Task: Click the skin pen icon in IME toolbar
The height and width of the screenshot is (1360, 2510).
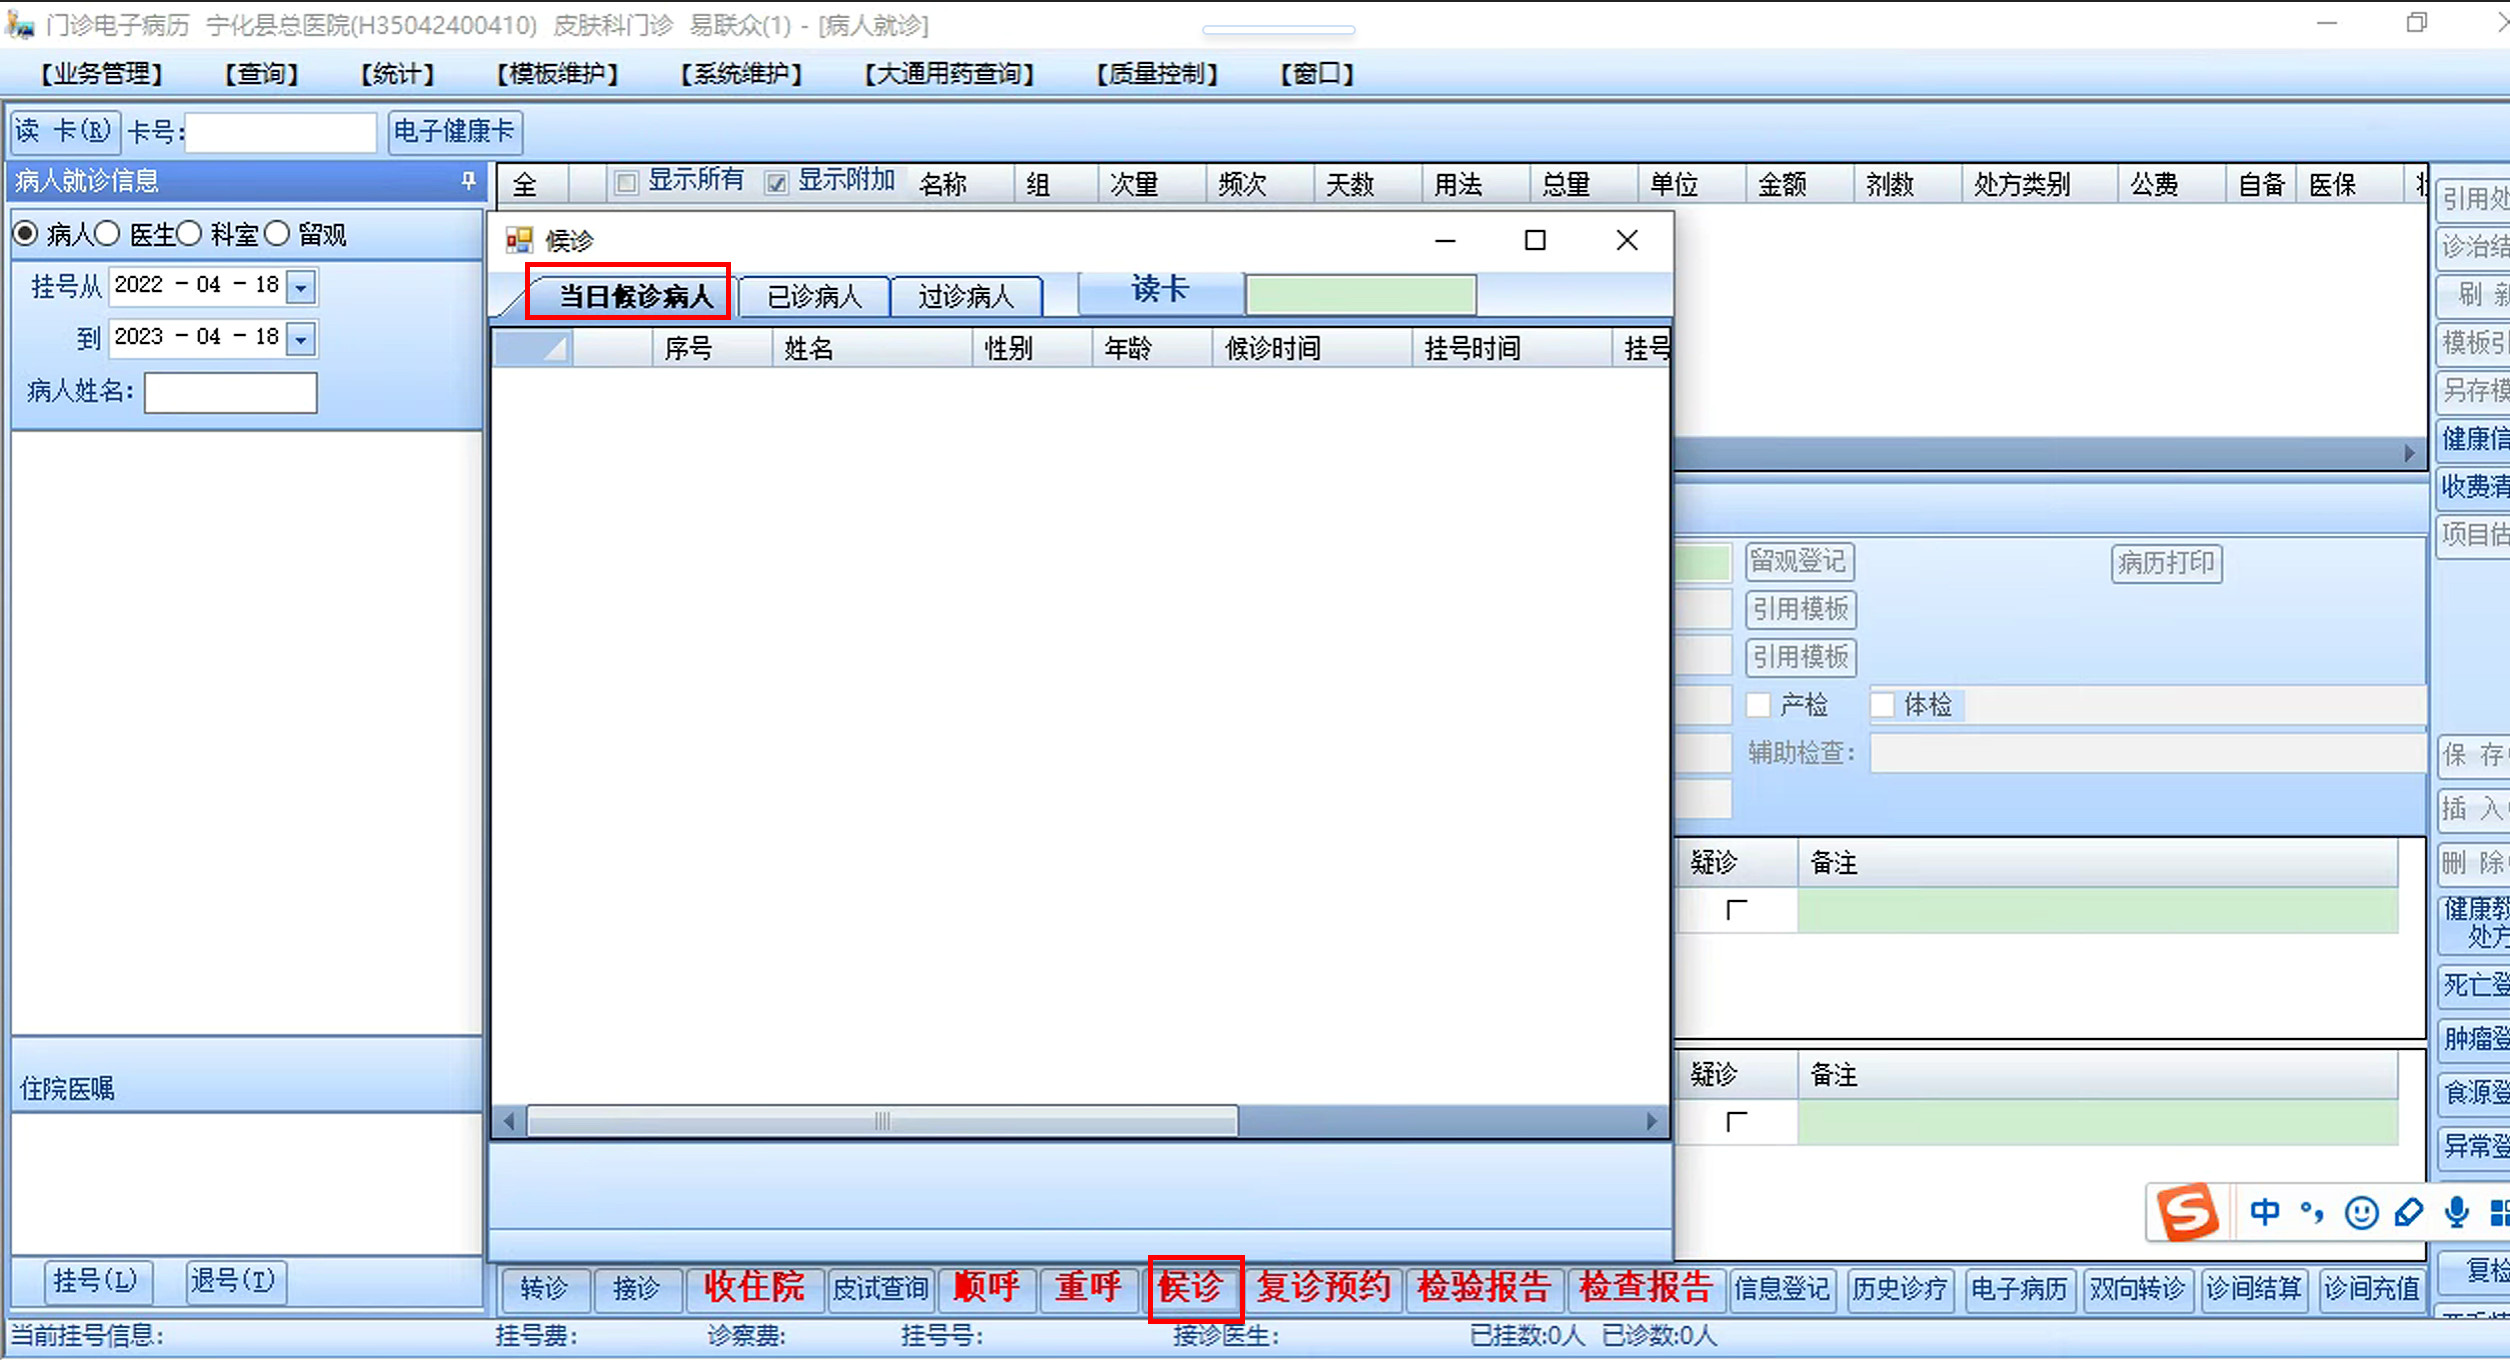Action: [x=2409, y=1212]
